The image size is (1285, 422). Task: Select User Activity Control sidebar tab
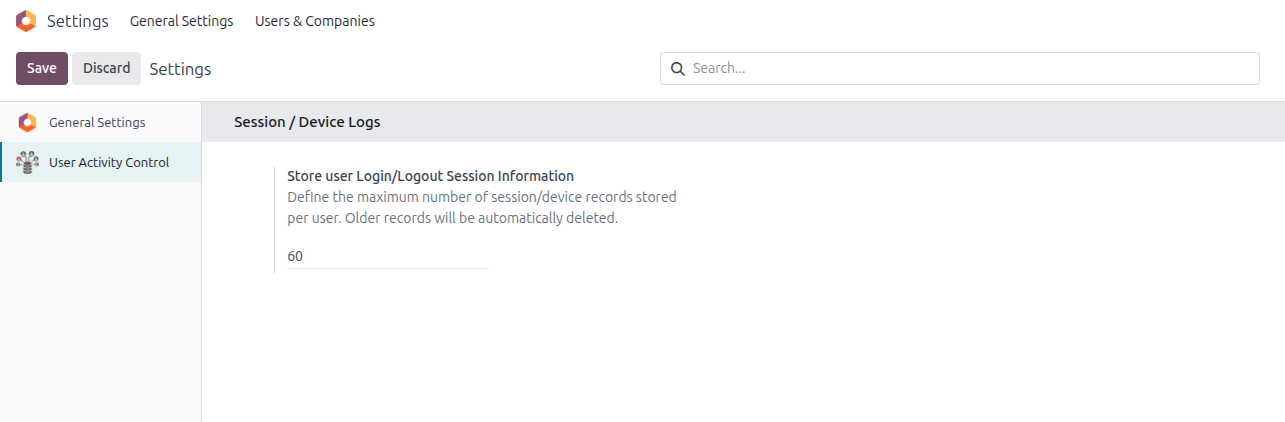[x=109, y=162]
